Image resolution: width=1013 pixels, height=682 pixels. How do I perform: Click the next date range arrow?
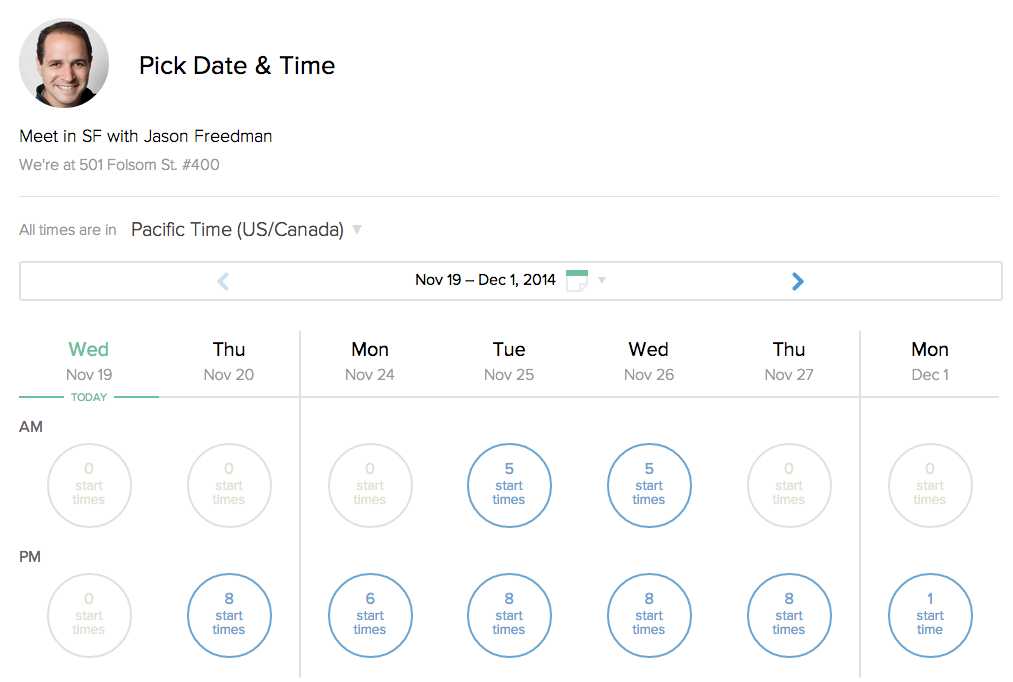pos(797,282)
